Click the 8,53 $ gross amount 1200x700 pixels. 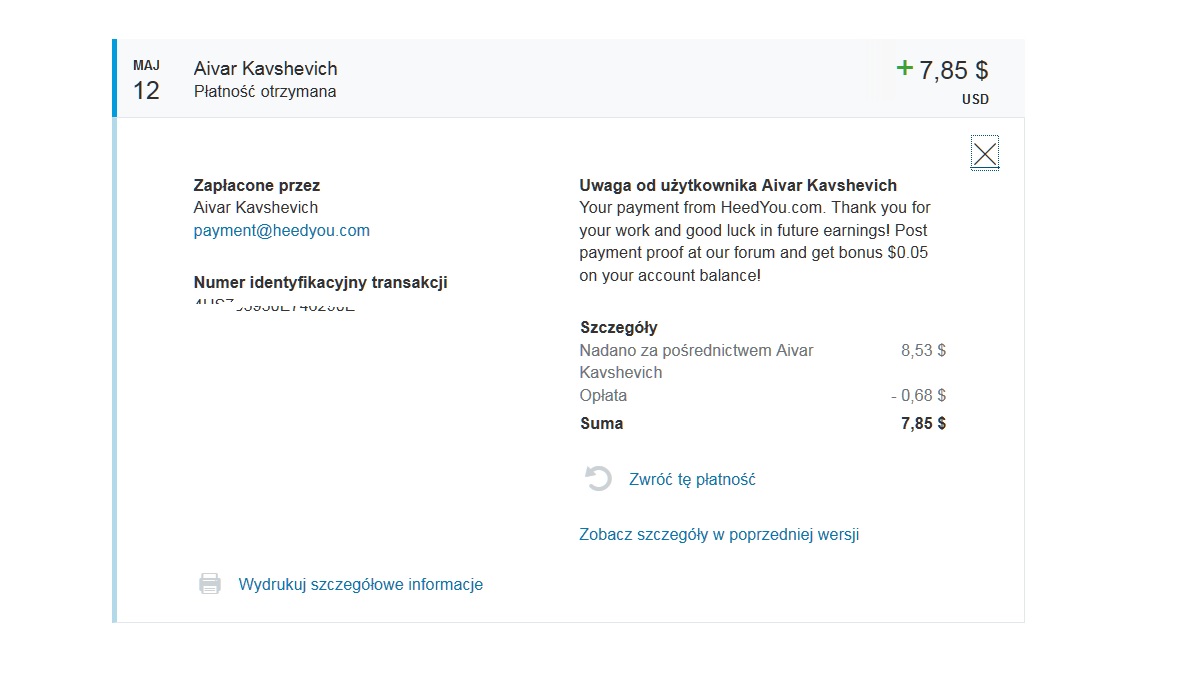(923, 350)
